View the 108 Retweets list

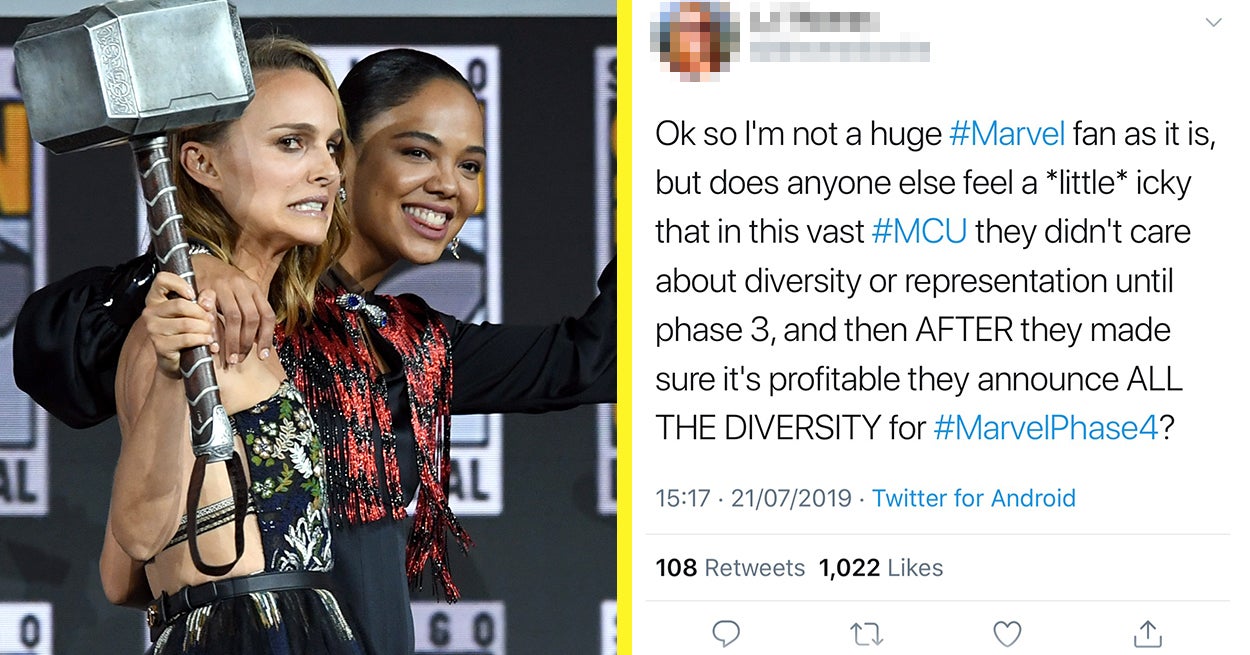[x=730, y=568]
